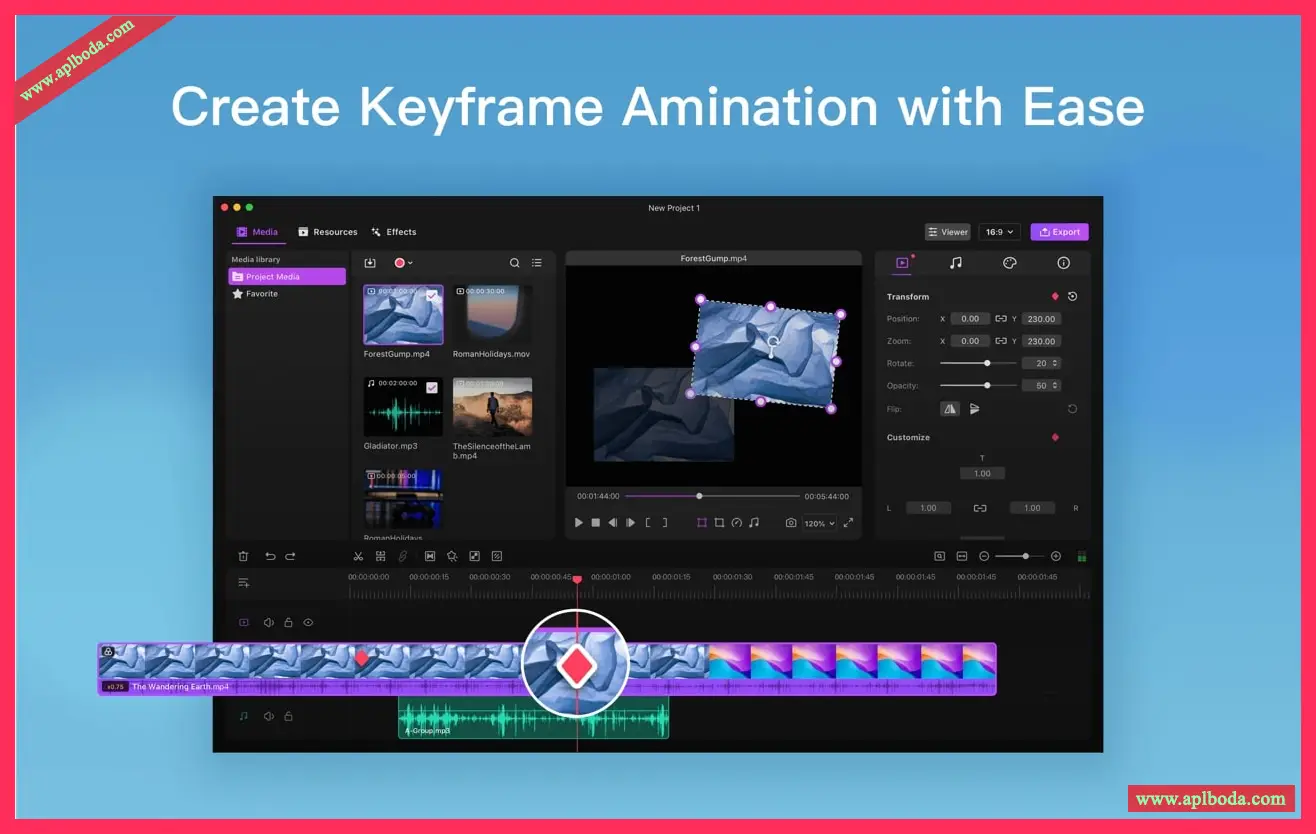The height and width of the screenshot is (834, 1316).
Task: Click the import media icon in library
Action: pos(370,263)
